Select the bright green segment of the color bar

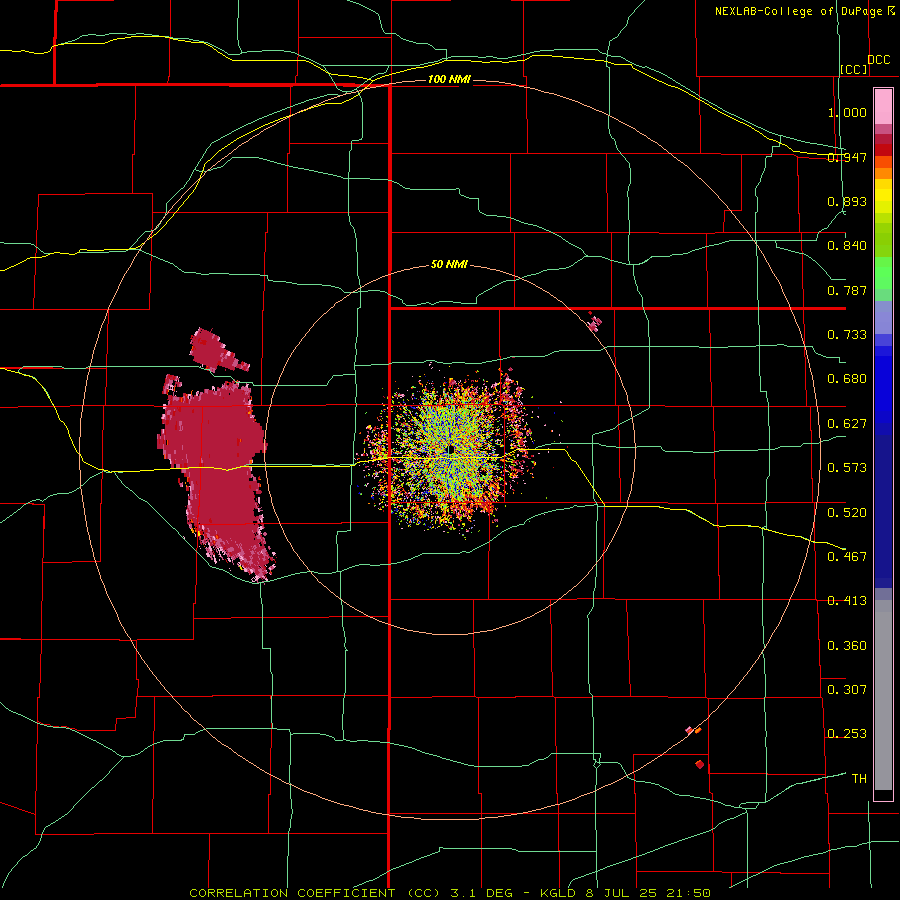tap(883, 273)
